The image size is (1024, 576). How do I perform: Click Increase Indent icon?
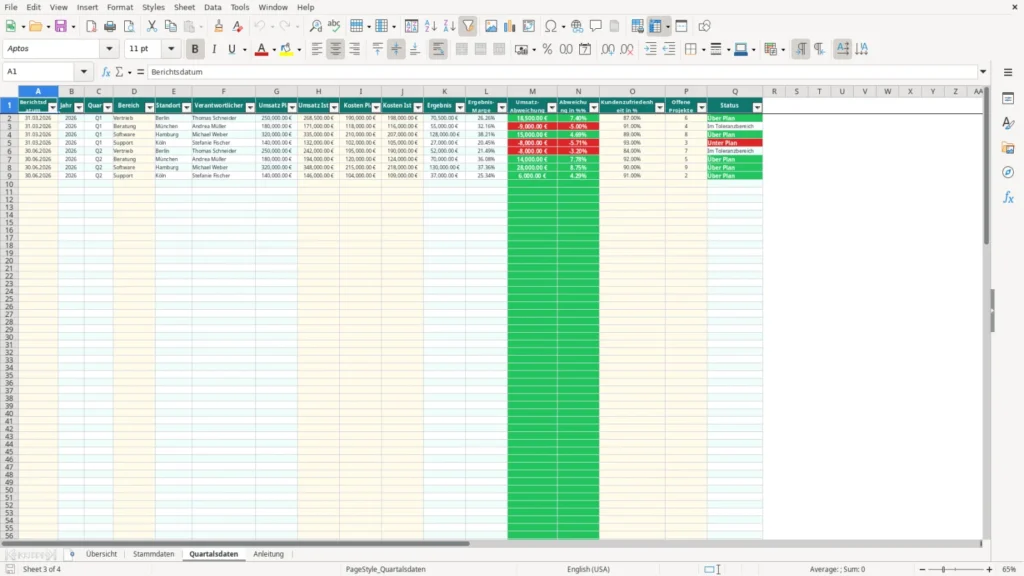[650, 49]
